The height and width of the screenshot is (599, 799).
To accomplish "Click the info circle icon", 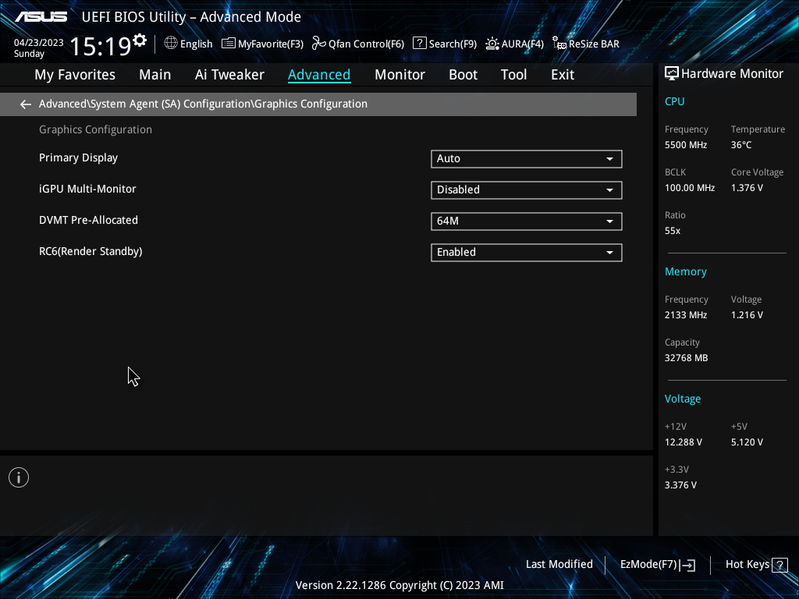I will 19,478.
